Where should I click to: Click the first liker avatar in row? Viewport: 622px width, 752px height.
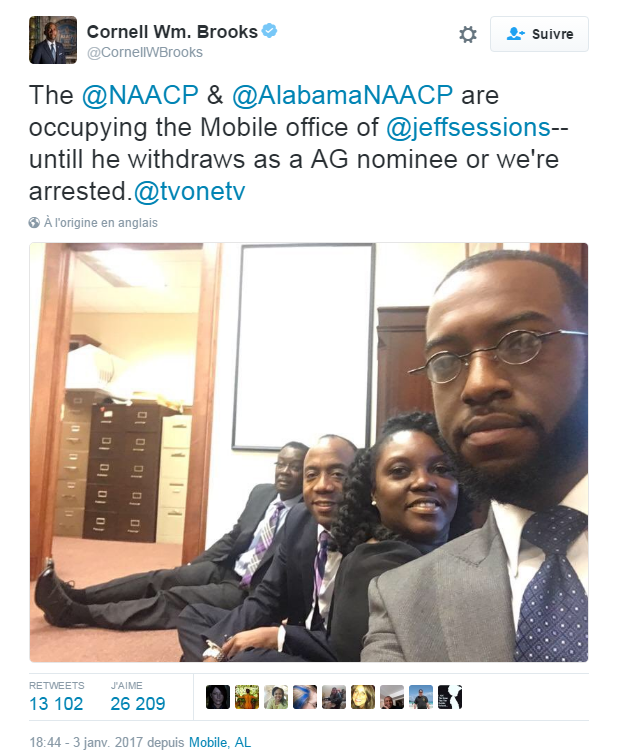pyautogui.click(x=218, y=697)
